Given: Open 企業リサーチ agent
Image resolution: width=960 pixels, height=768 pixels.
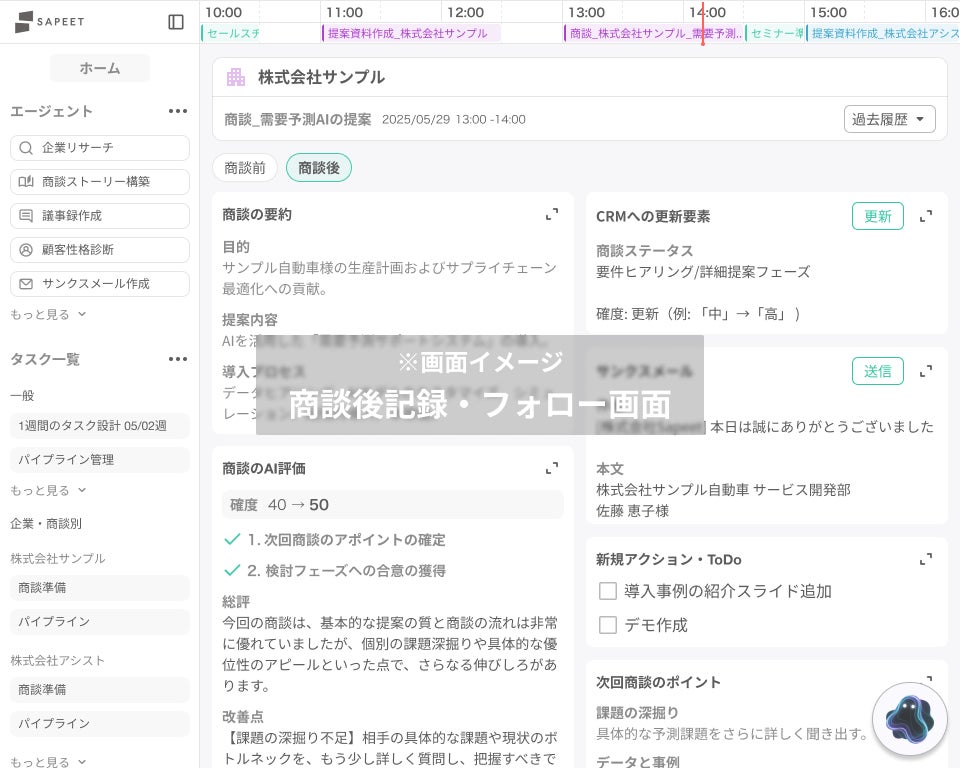Looking at the screenshot, I should pyautogui.click(x=100, y=148).
